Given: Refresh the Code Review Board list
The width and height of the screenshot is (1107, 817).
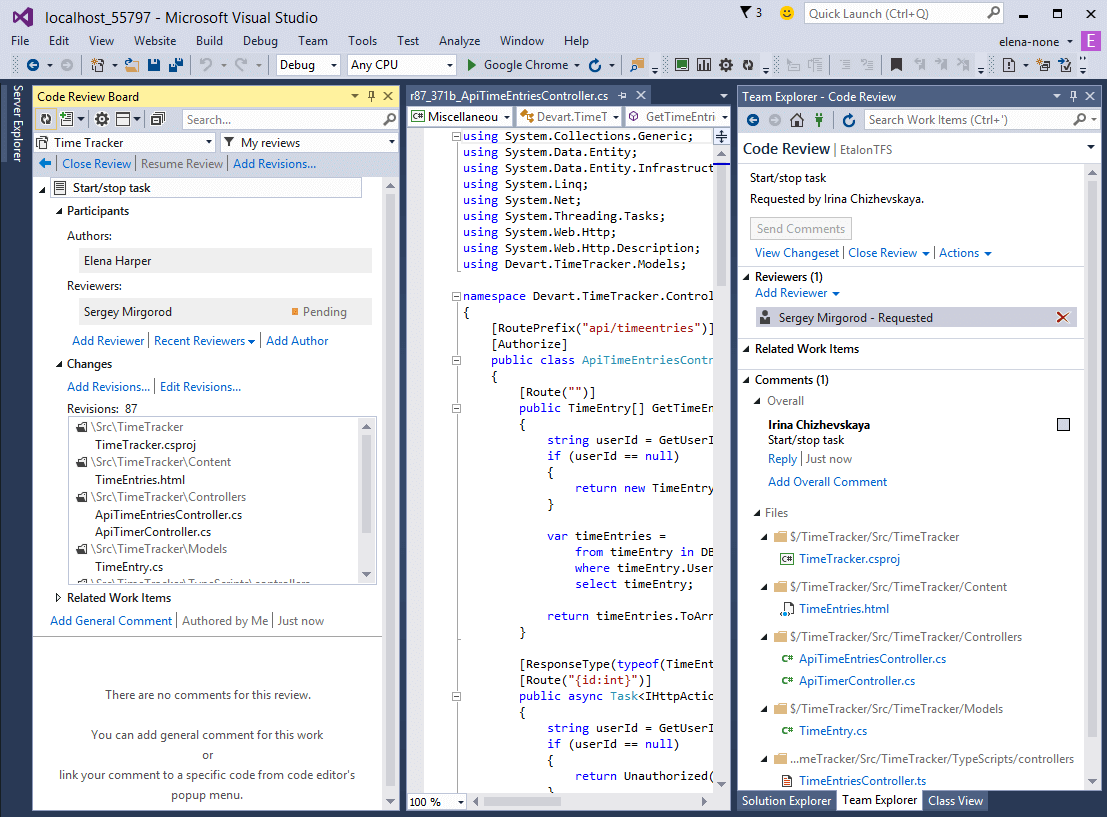Looking at the screenshot, I should click(47, 119).
